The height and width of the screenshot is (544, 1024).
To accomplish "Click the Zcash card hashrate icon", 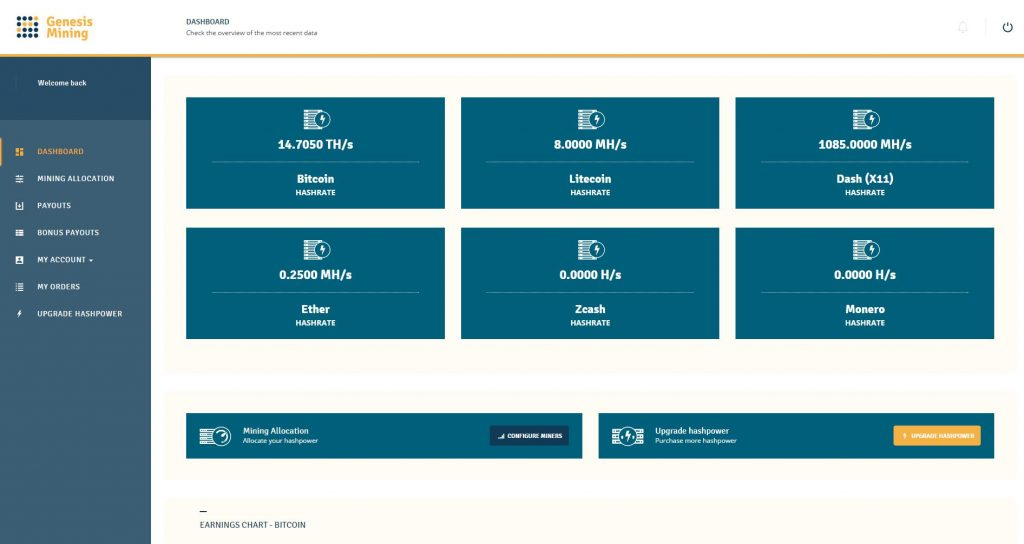I will coord(591,249).
